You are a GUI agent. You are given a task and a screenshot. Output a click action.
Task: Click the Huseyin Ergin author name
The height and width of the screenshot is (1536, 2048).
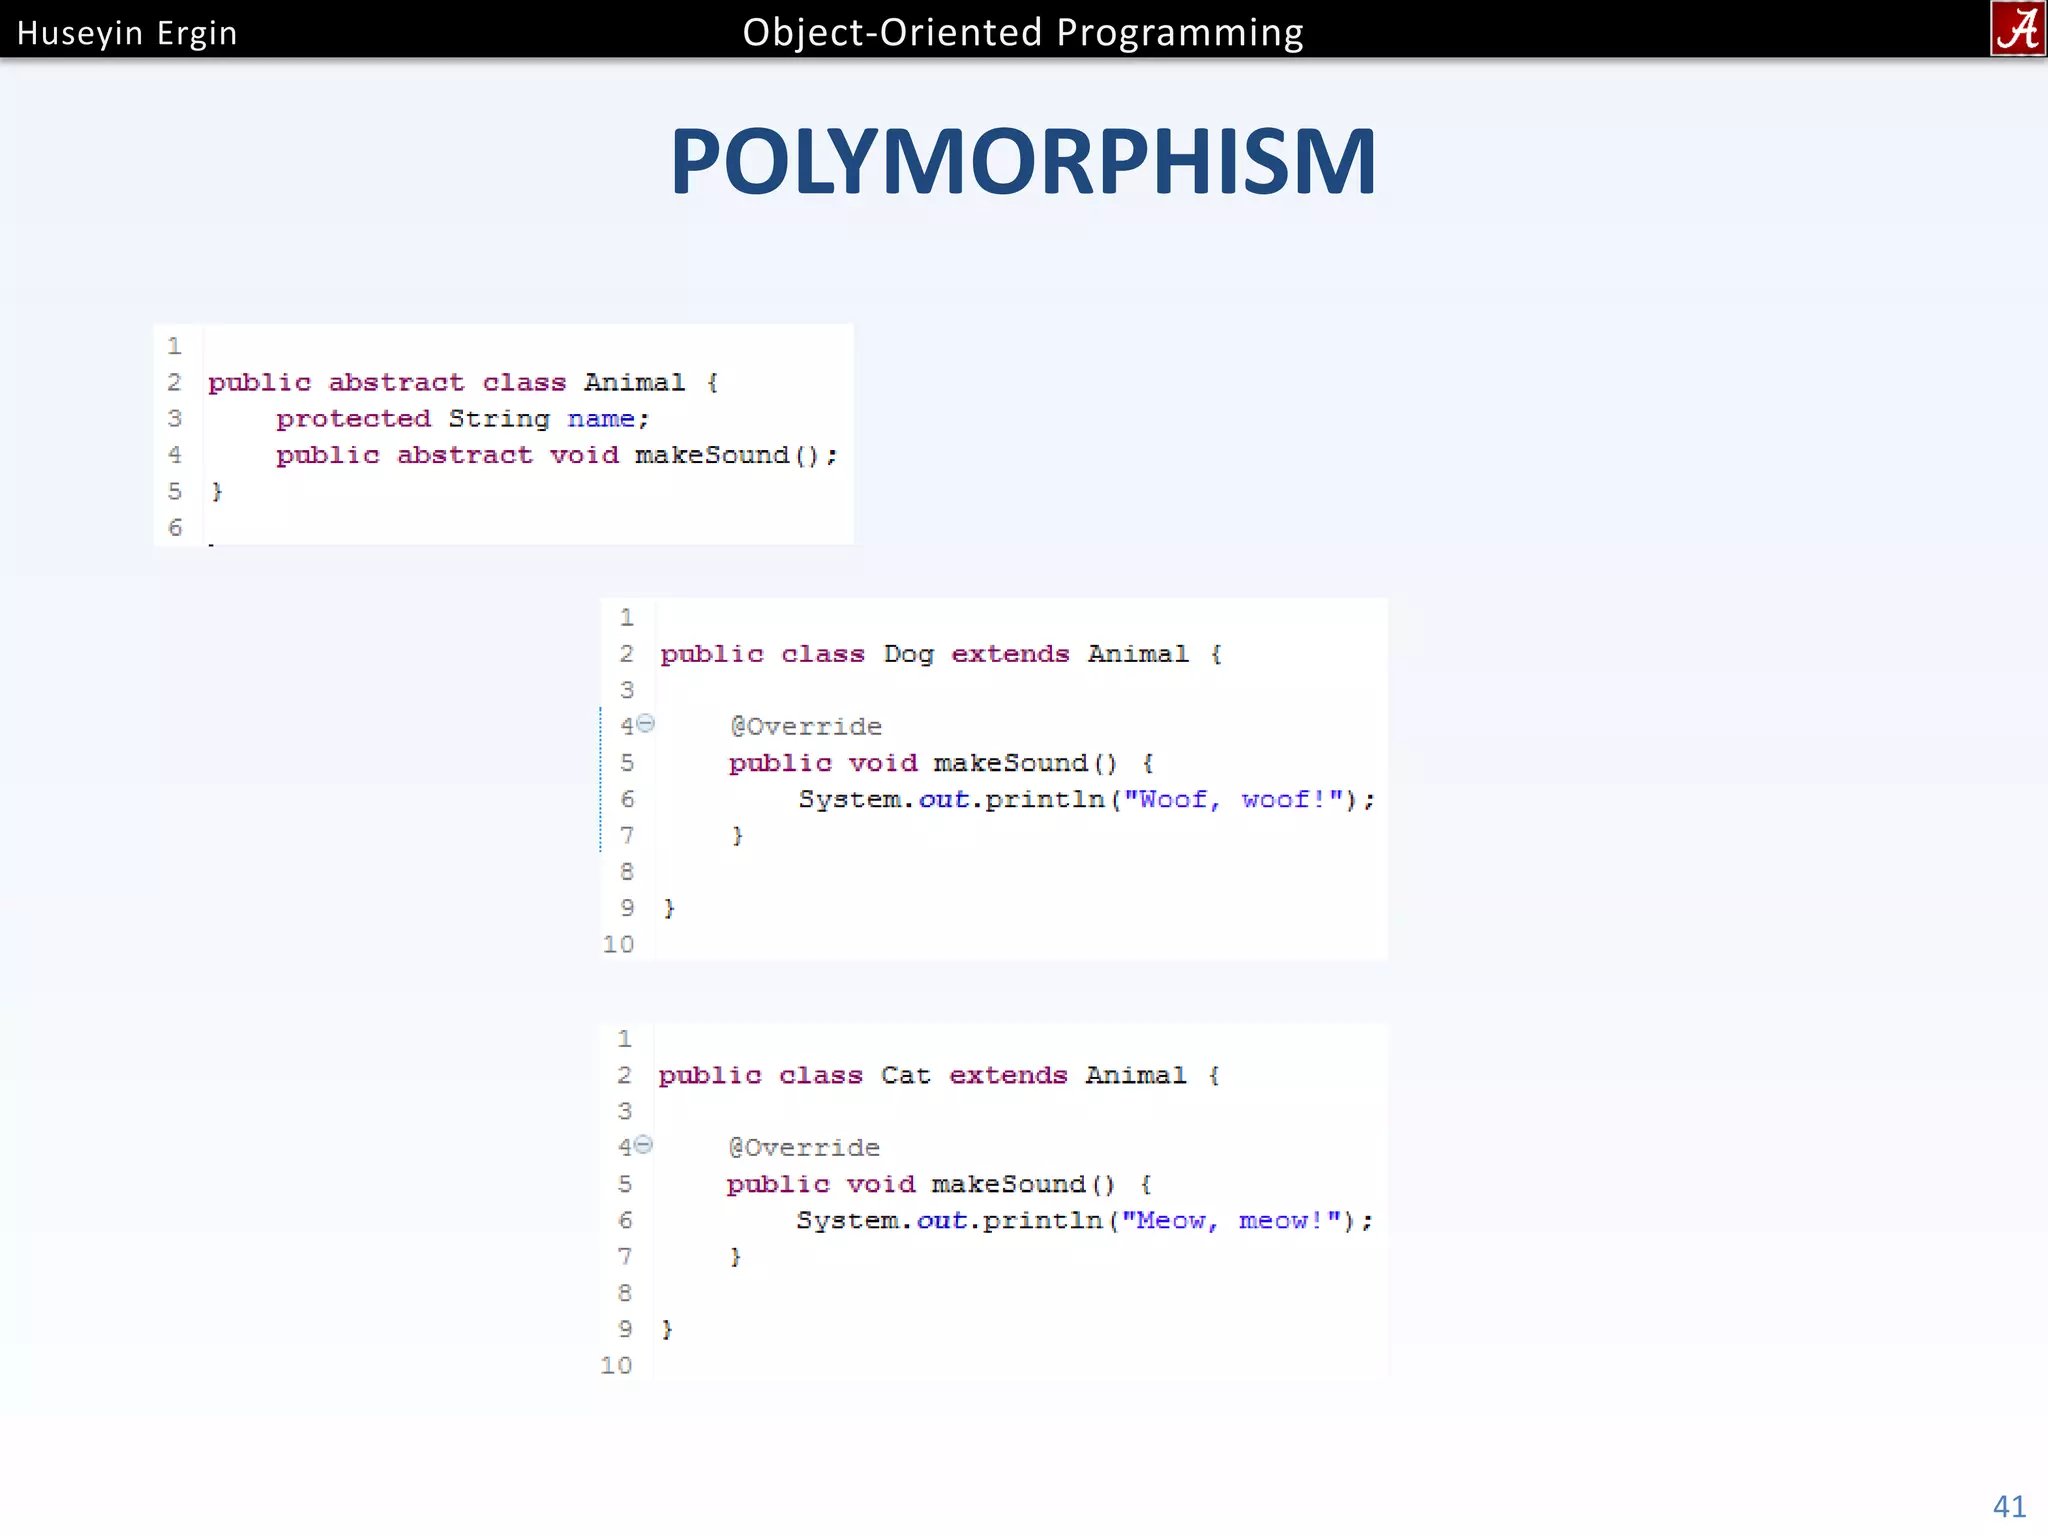tap(127, 33)
